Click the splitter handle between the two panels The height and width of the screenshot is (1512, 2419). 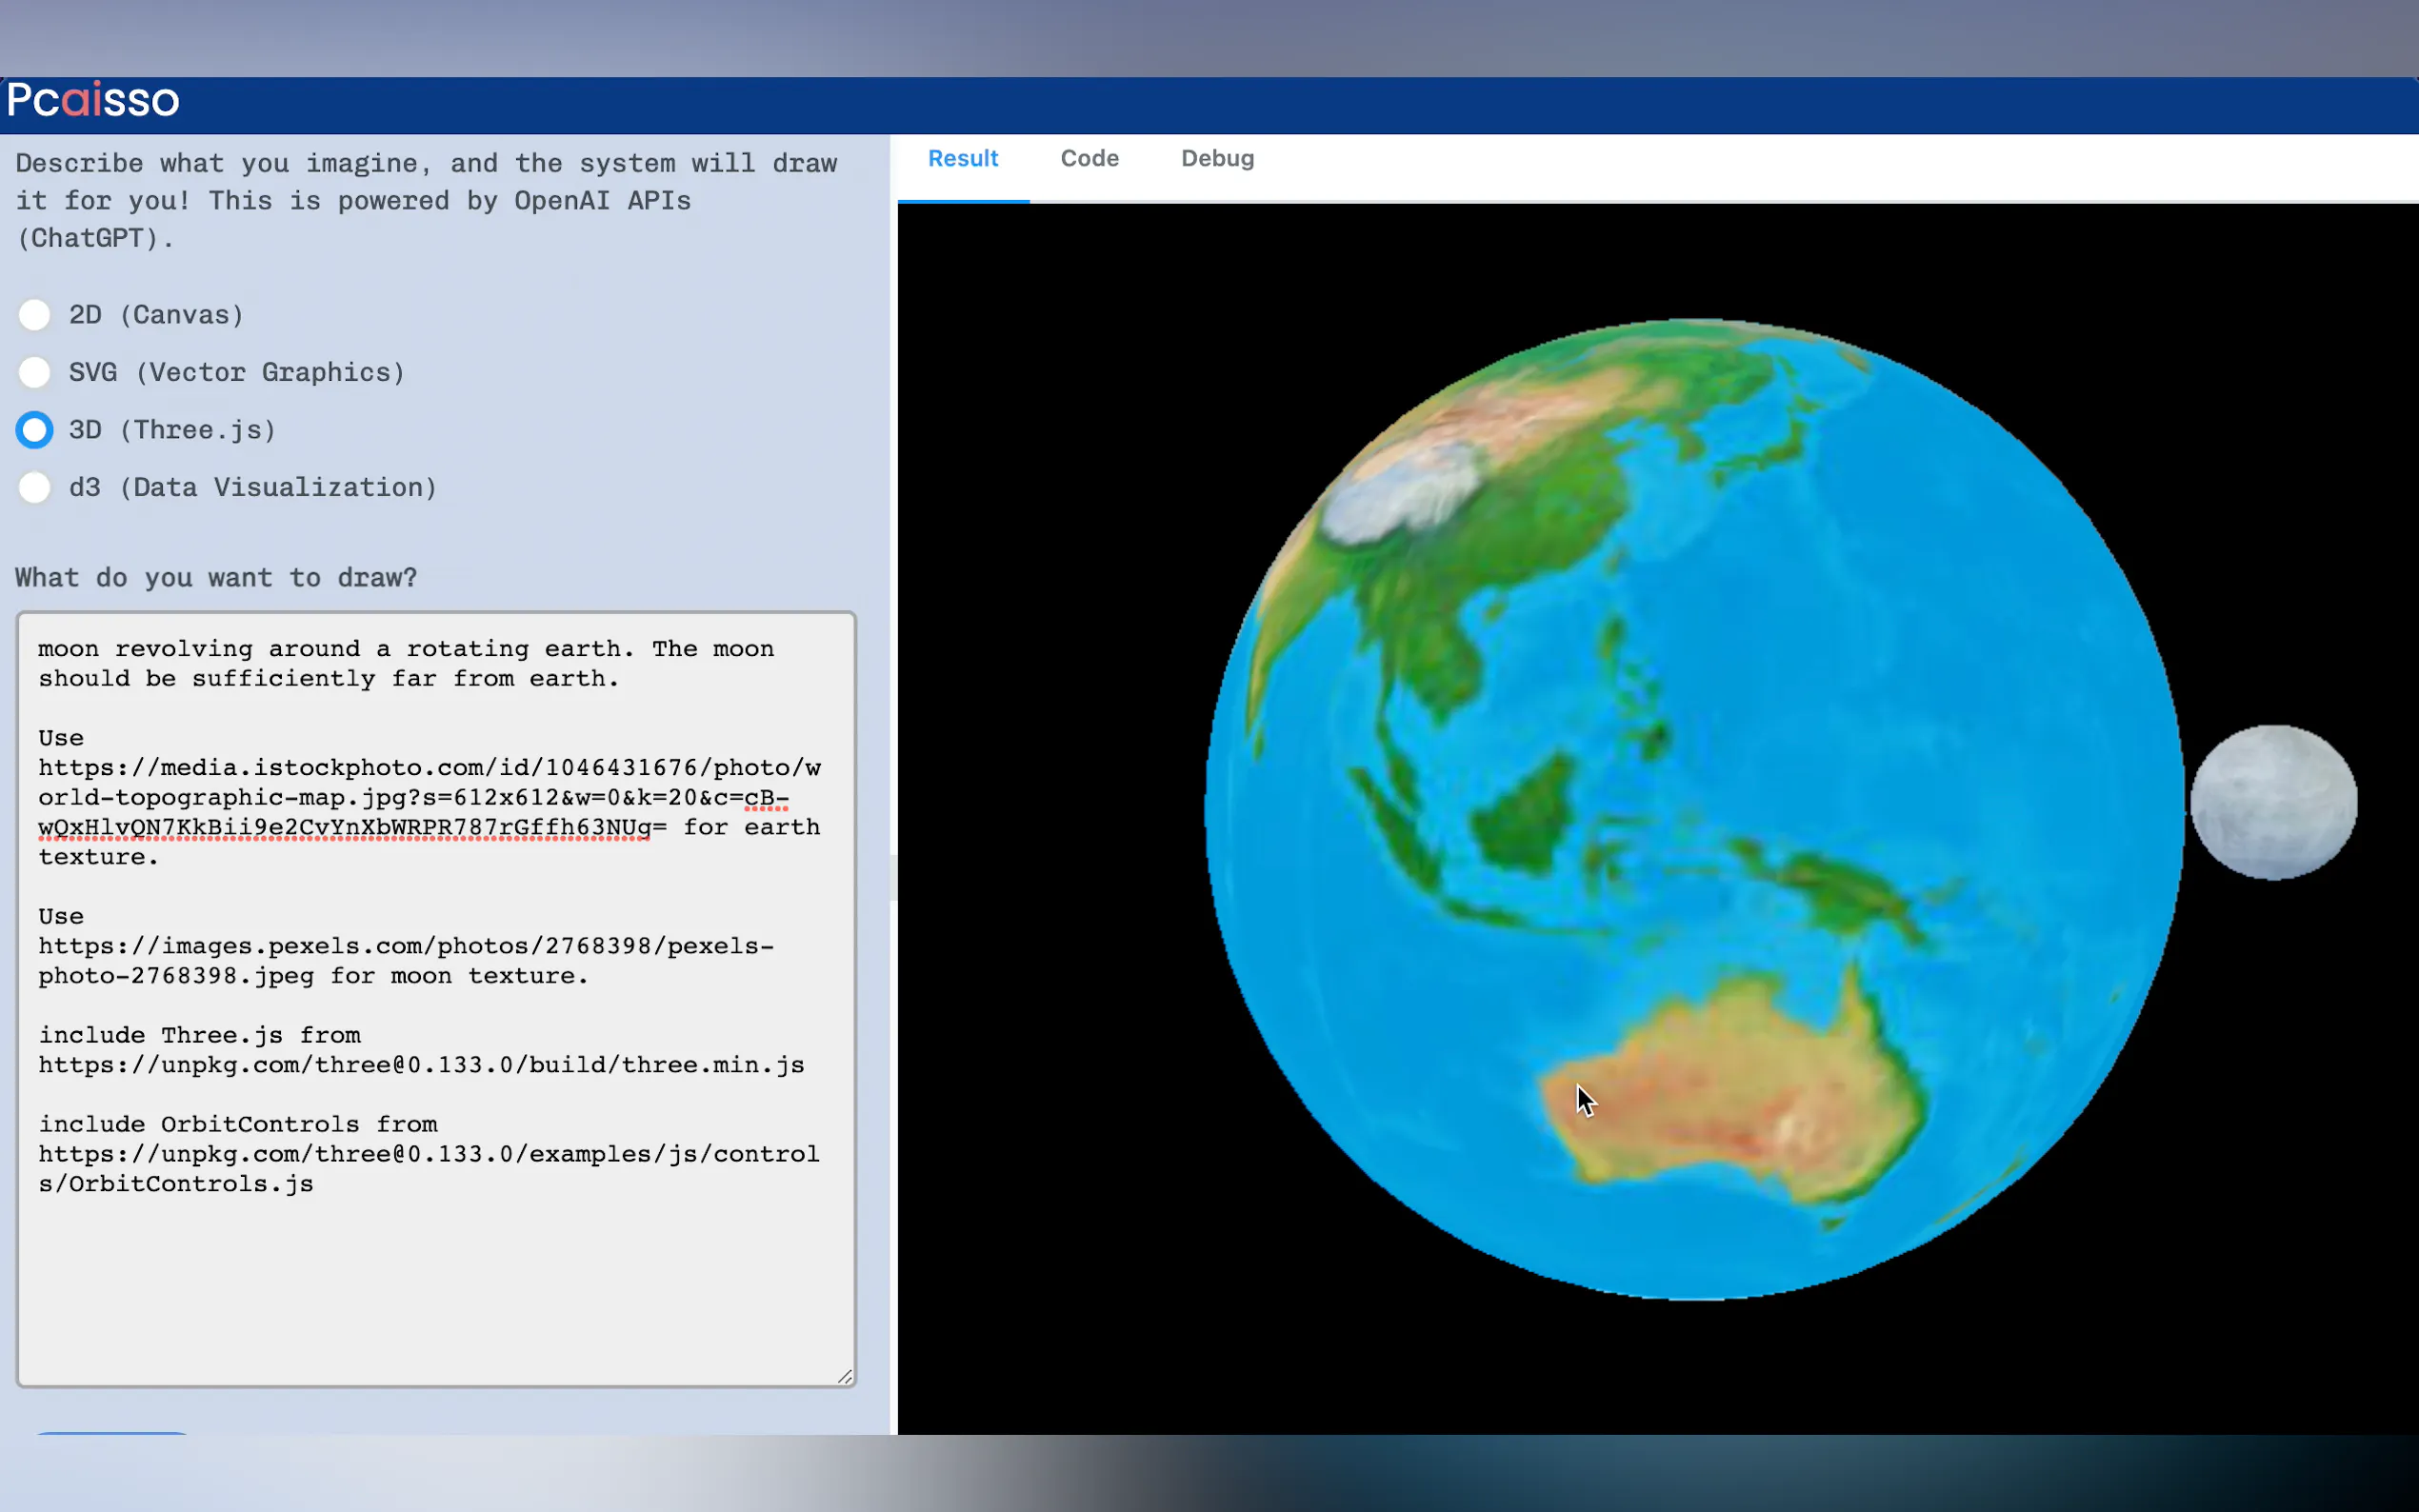tap(893, 878)
